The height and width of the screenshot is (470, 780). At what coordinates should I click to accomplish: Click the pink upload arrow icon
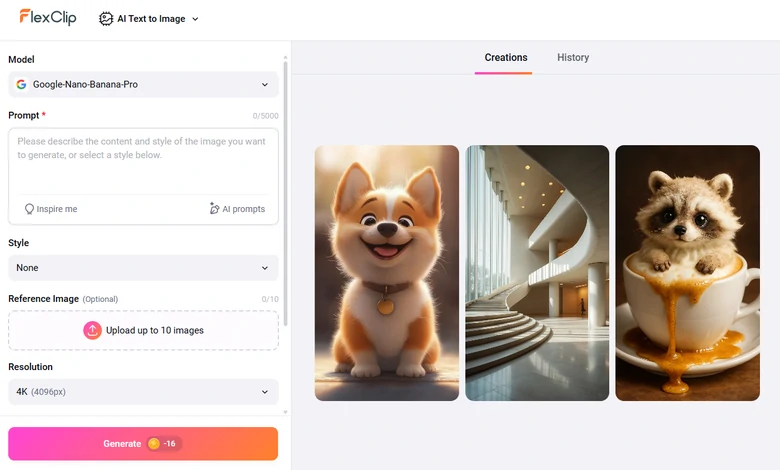(92, 330)
